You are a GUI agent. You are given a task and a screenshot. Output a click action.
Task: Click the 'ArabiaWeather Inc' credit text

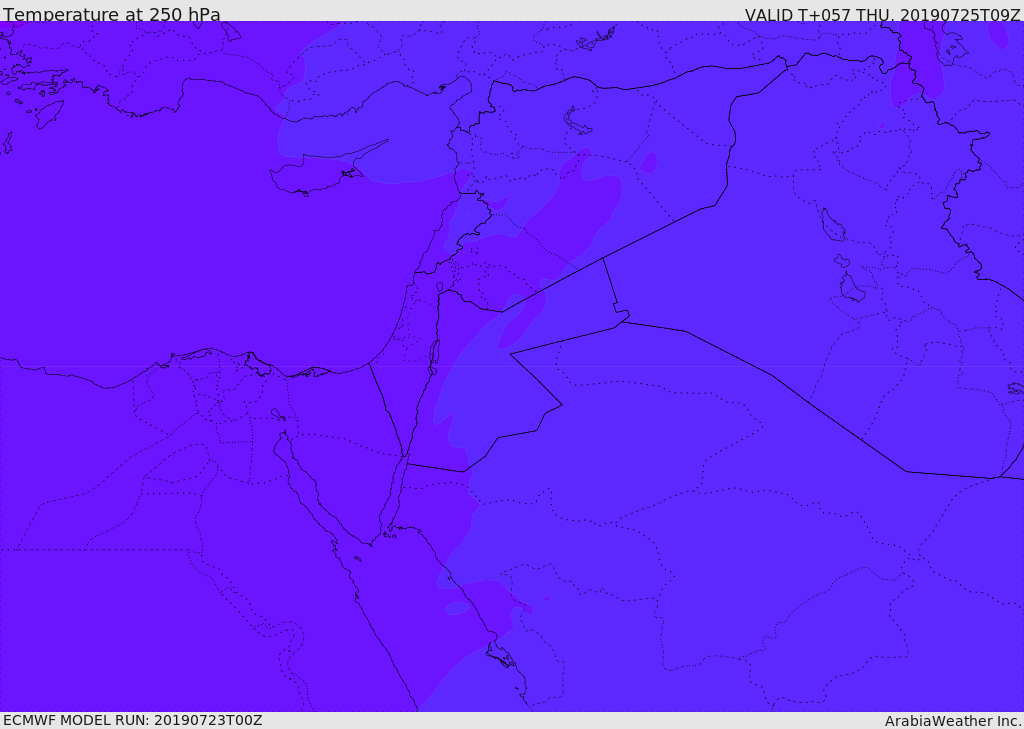[953, 721]
